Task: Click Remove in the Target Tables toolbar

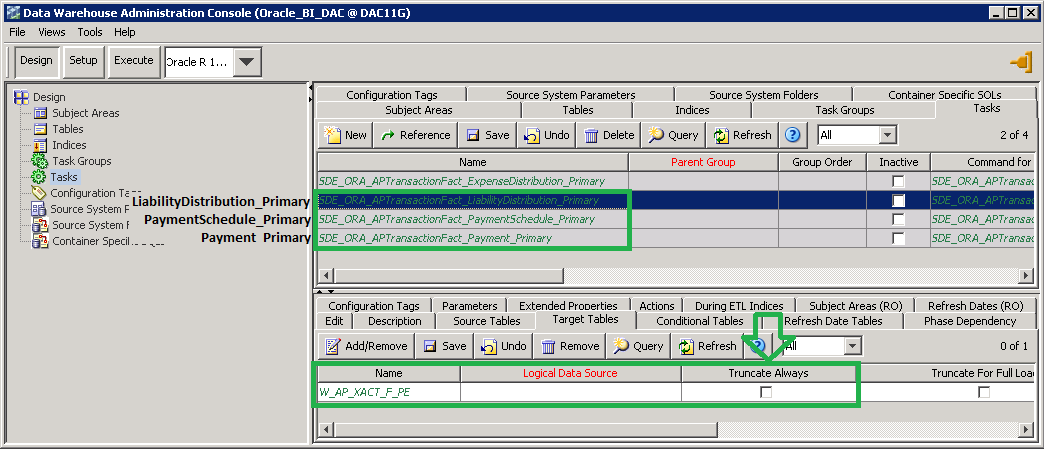Action: tap(570, 346)
